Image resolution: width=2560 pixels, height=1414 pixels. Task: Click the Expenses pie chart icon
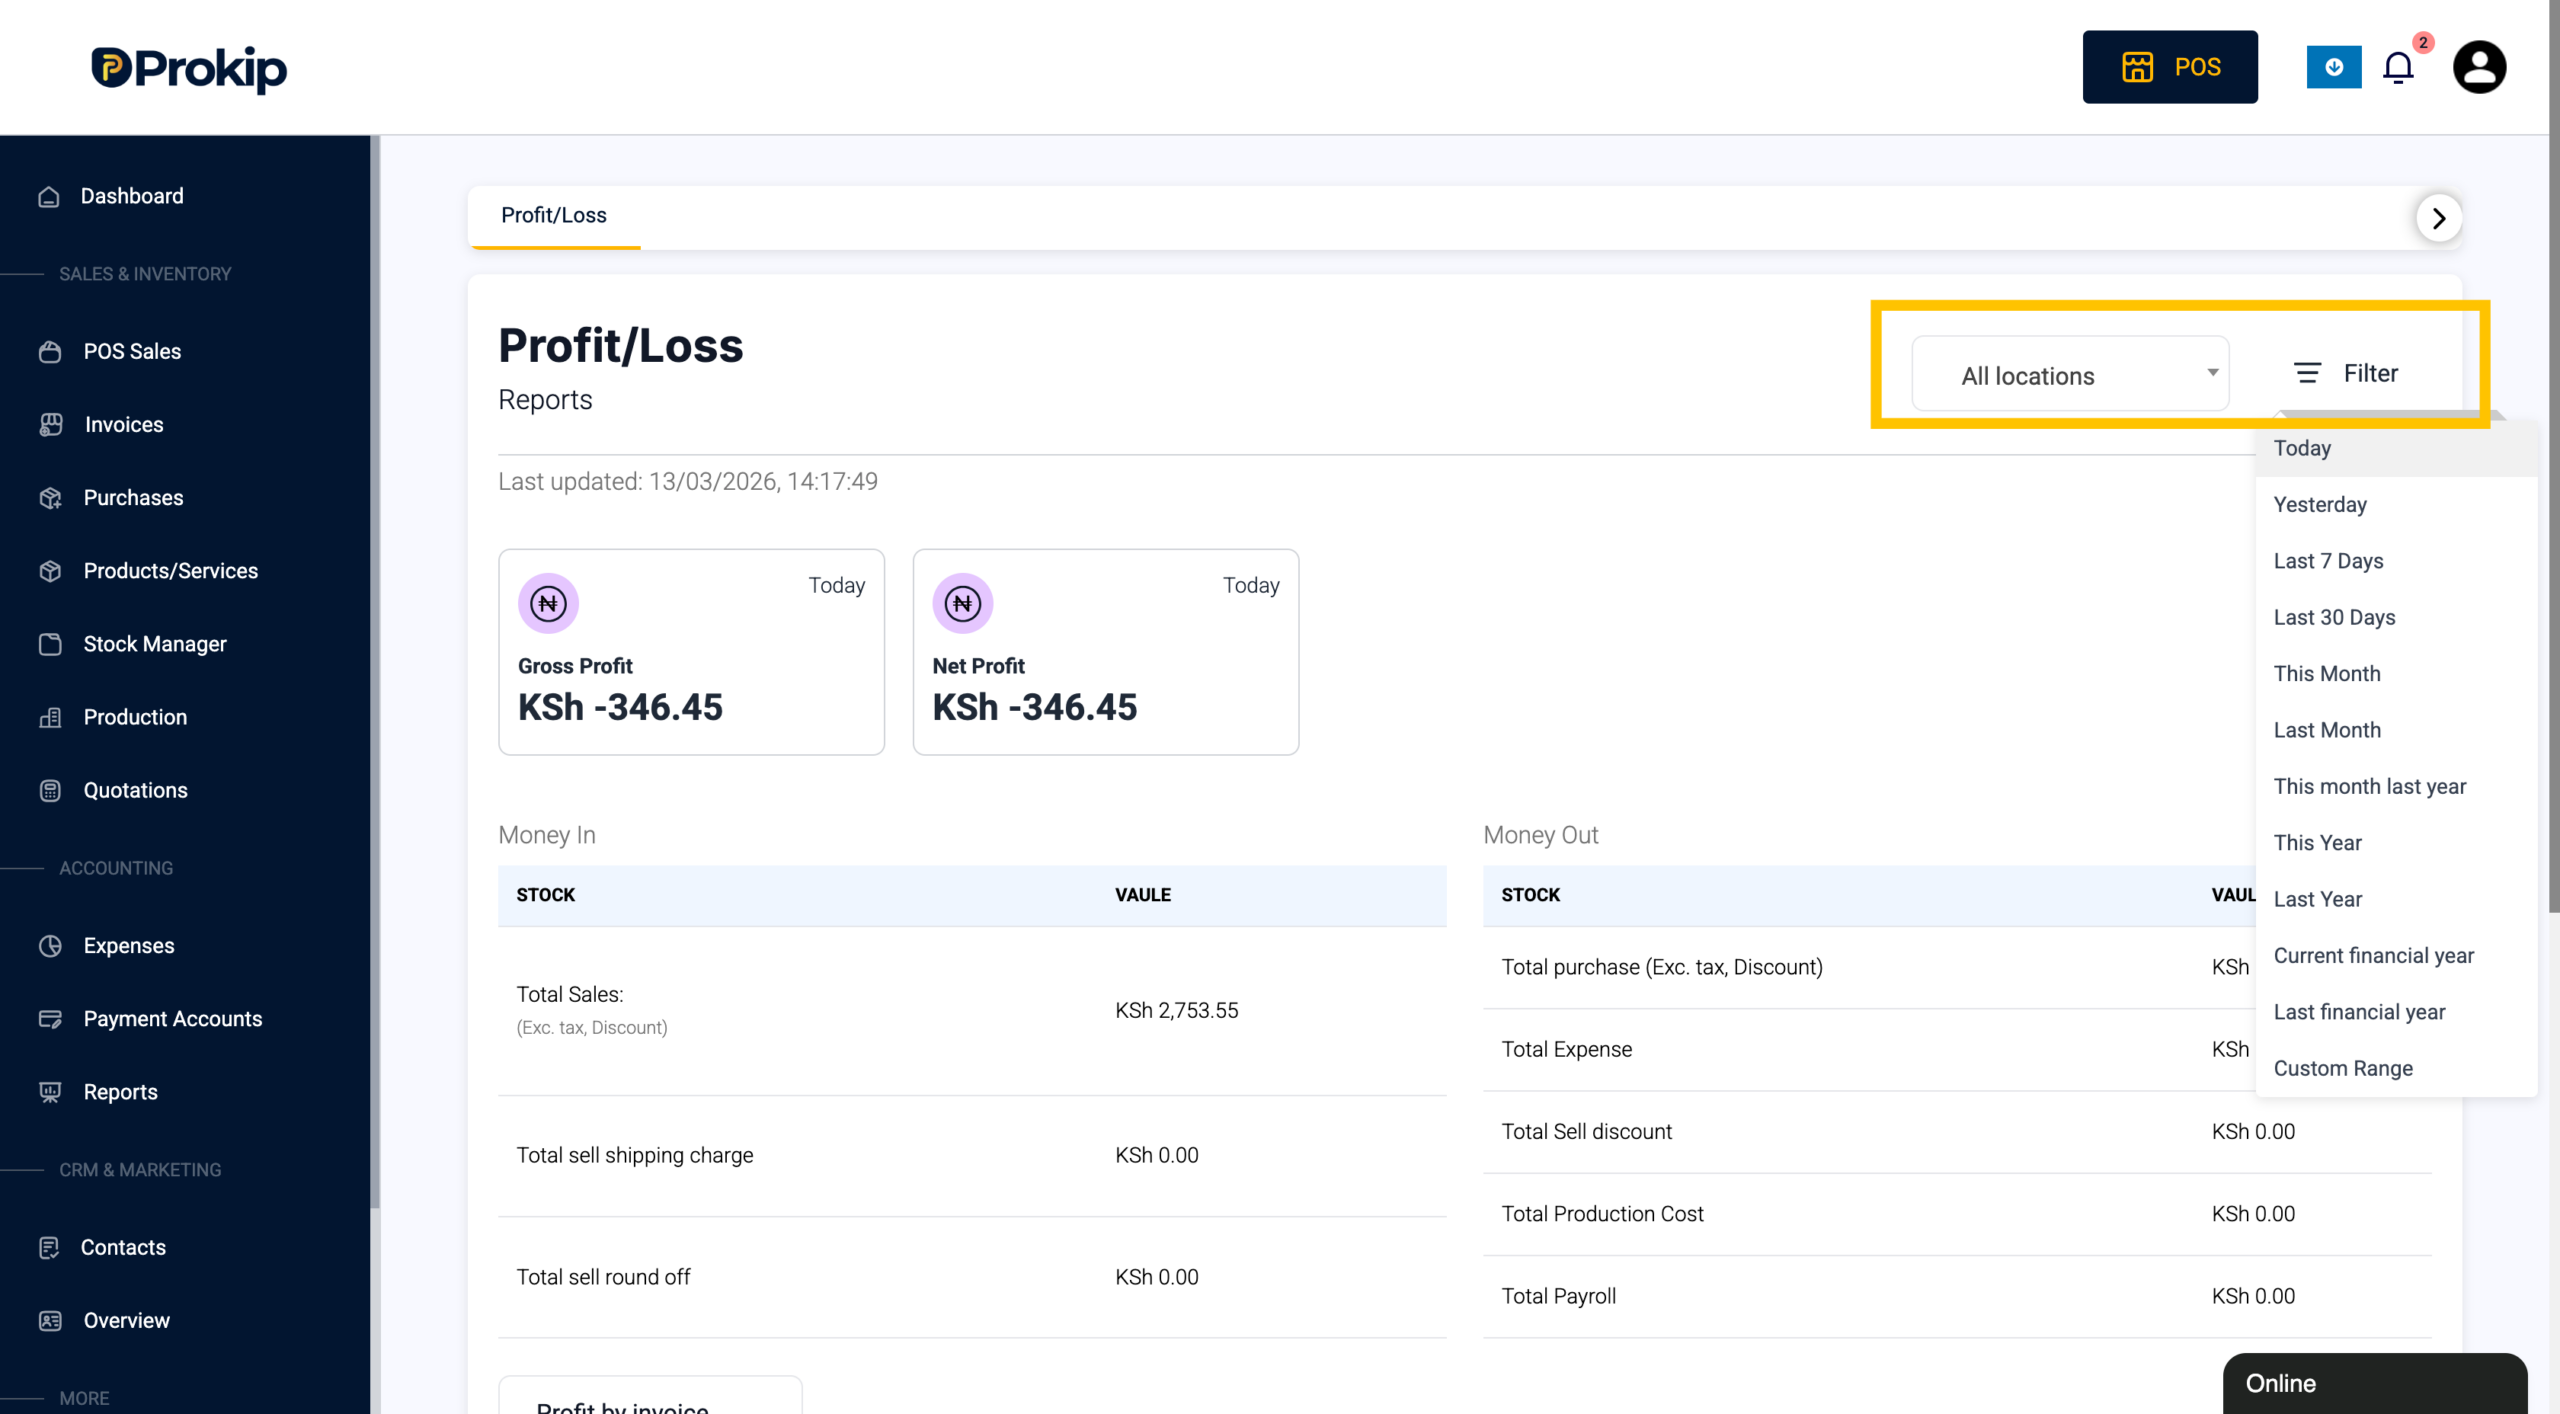50,946
